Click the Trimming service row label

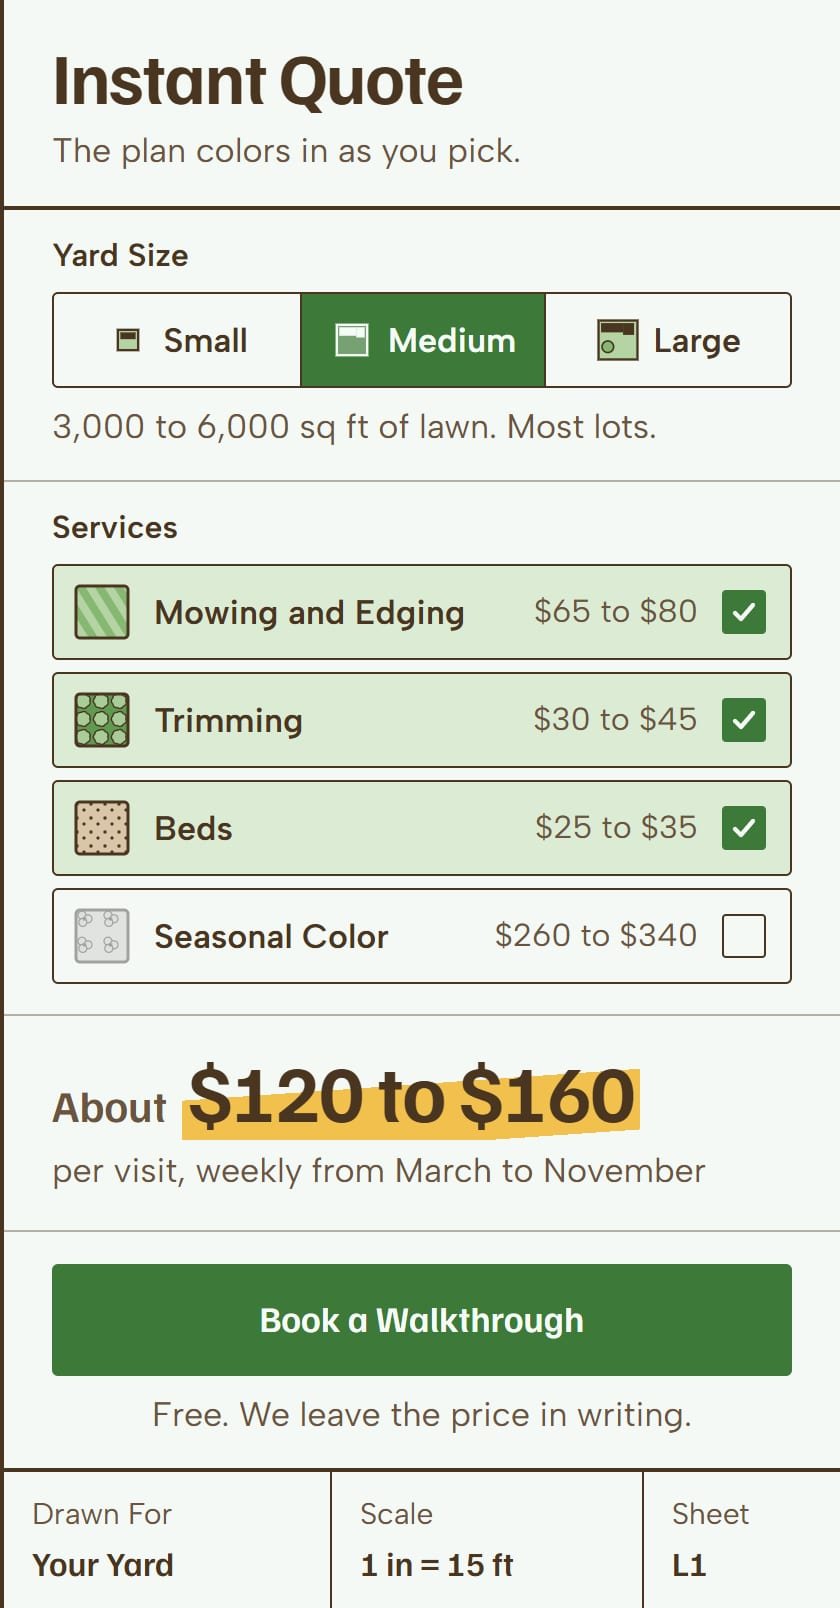pos(229,721)
